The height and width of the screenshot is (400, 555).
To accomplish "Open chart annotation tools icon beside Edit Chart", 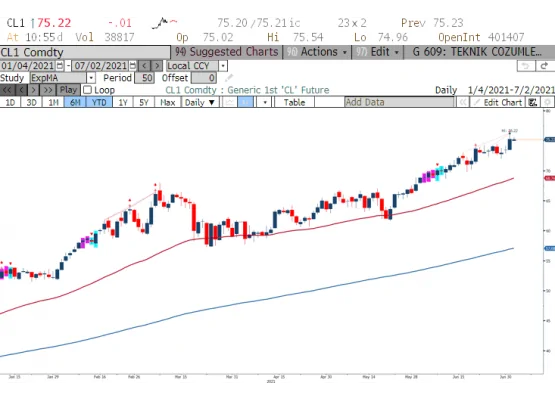I will (533, 103).
